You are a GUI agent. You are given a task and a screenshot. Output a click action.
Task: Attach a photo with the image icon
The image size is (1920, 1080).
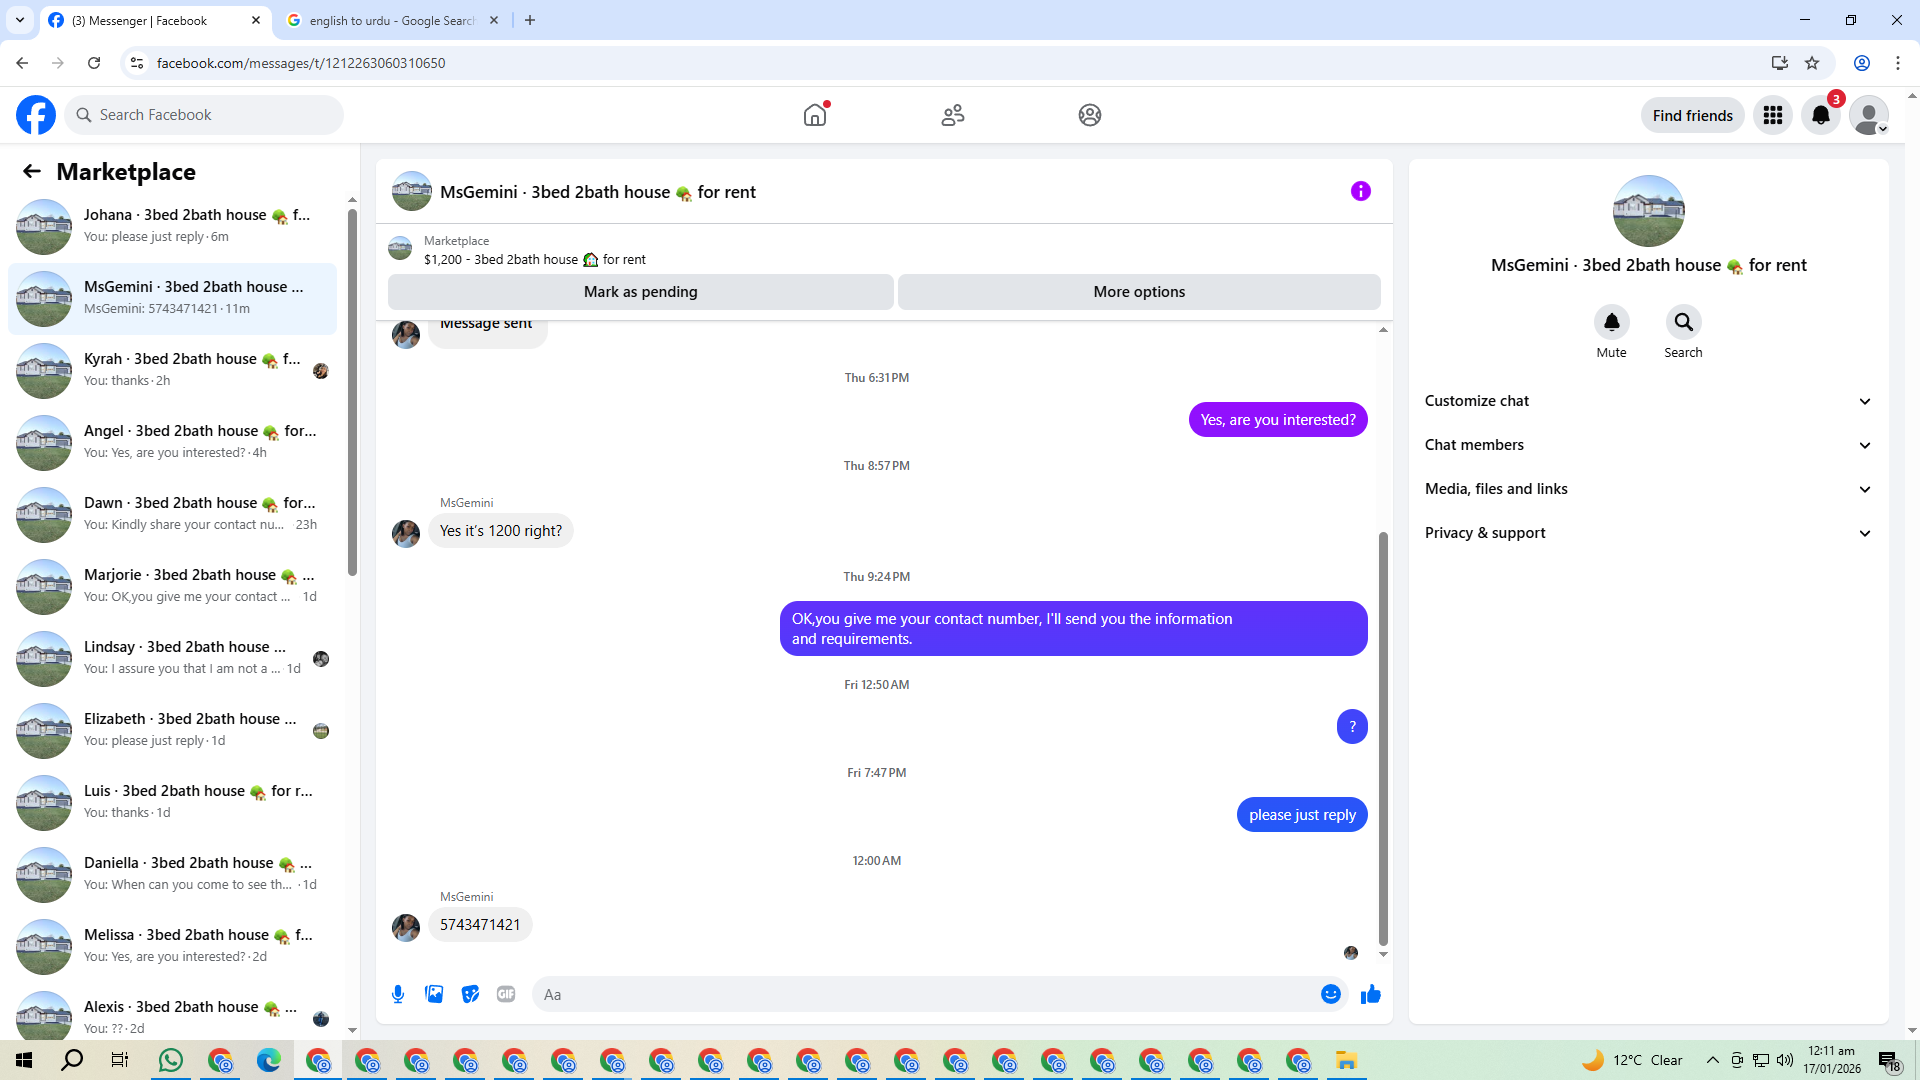click(434, 994)
